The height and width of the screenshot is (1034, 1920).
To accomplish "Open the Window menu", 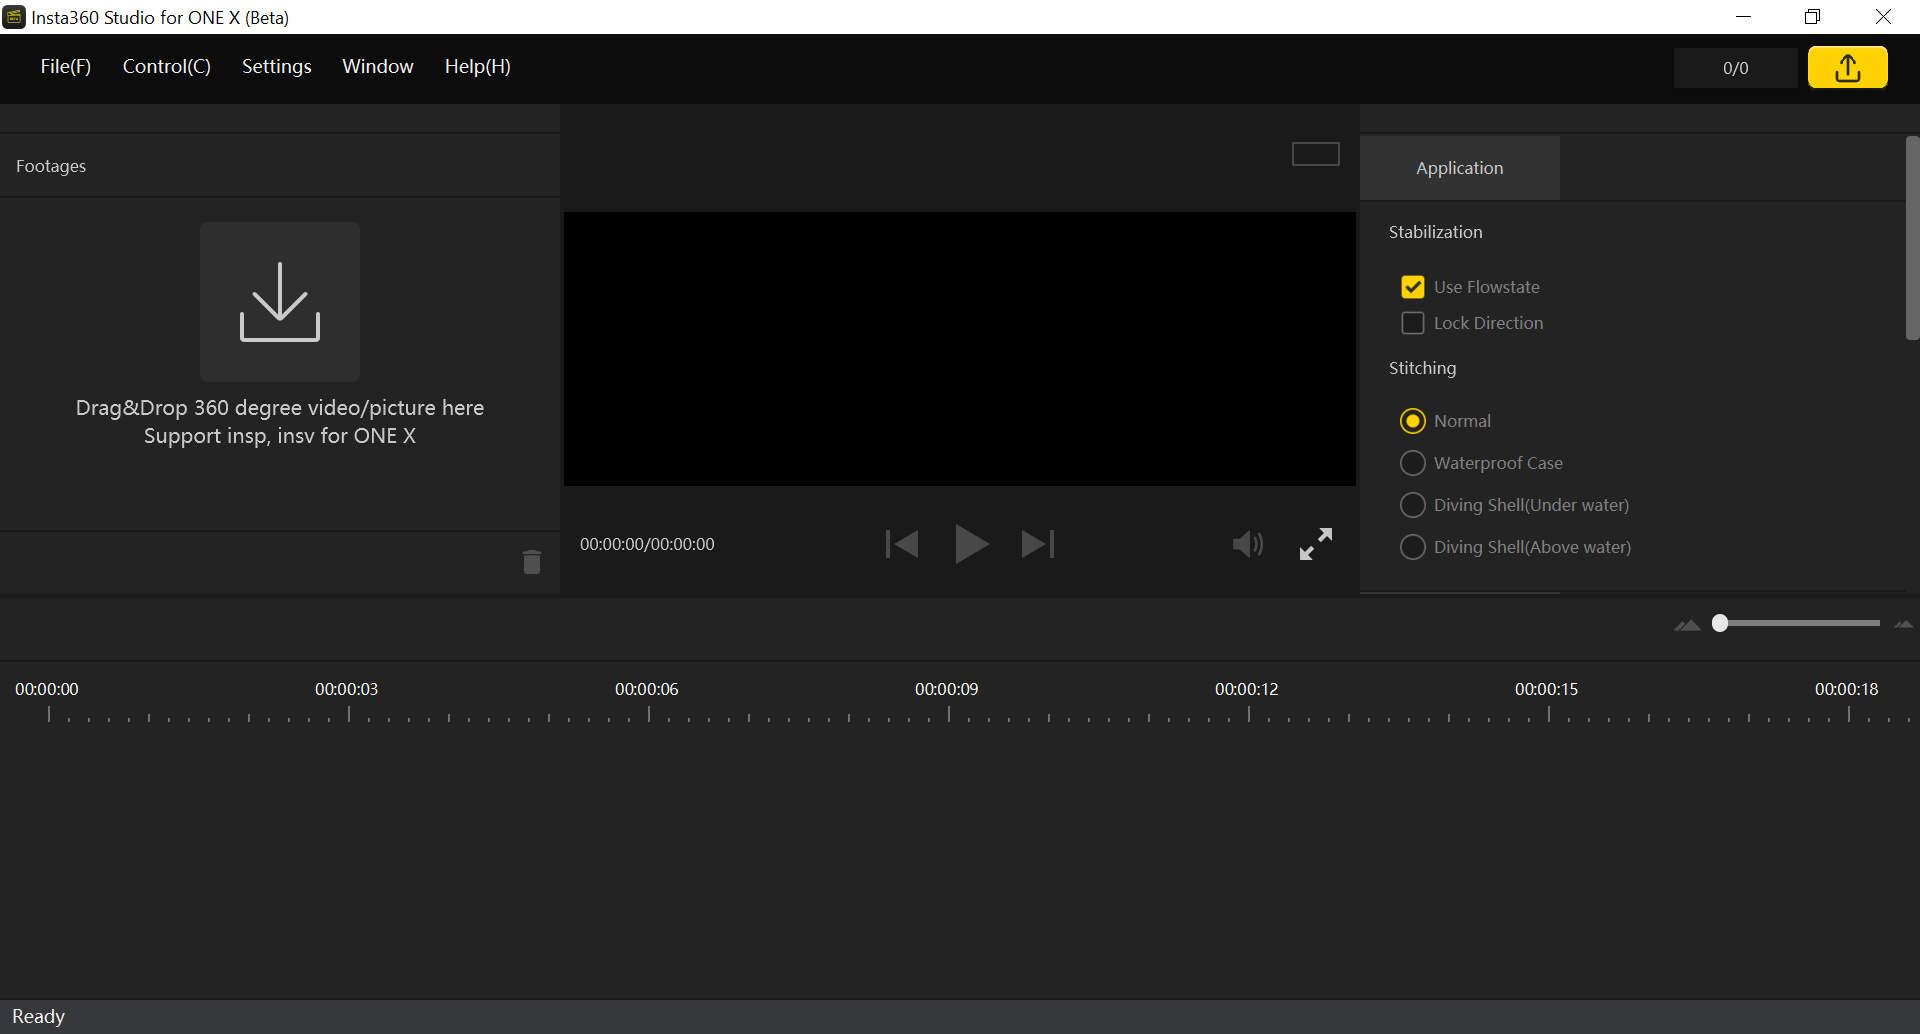I will (378, 66).
